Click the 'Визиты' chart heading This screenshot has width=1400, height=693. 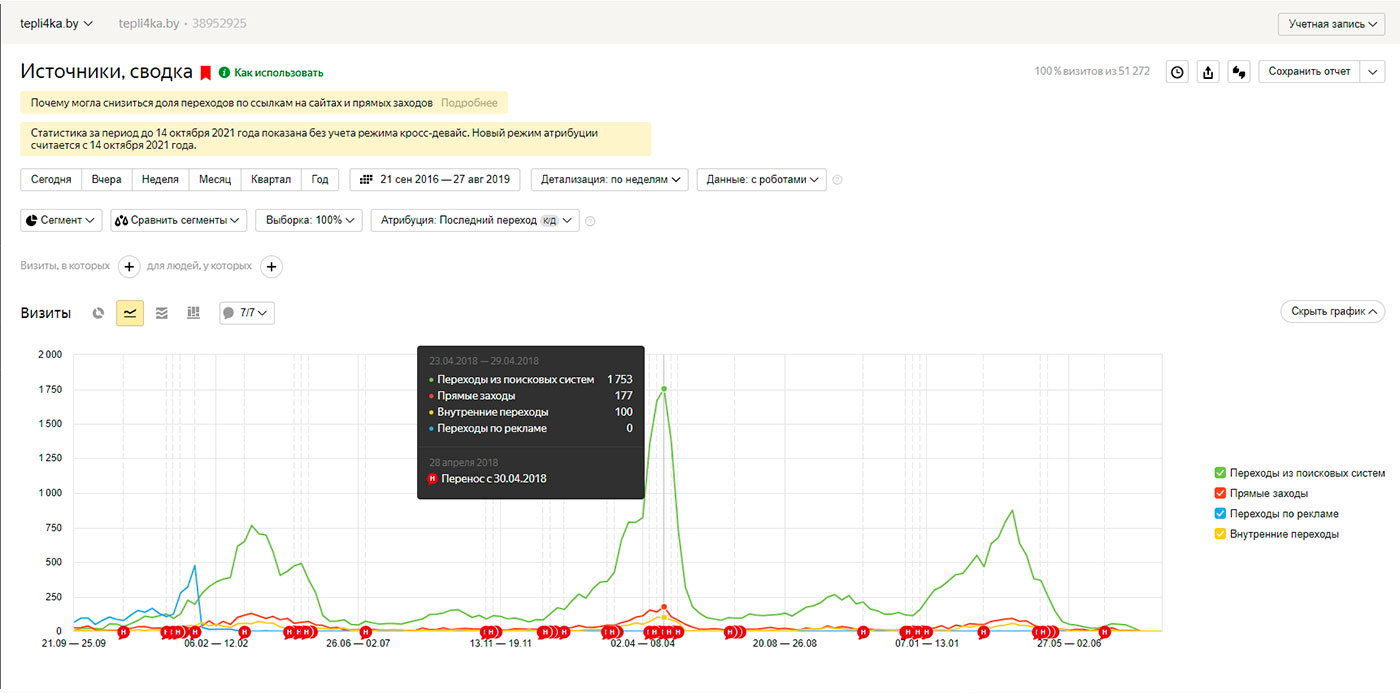[x=46, y=313]
